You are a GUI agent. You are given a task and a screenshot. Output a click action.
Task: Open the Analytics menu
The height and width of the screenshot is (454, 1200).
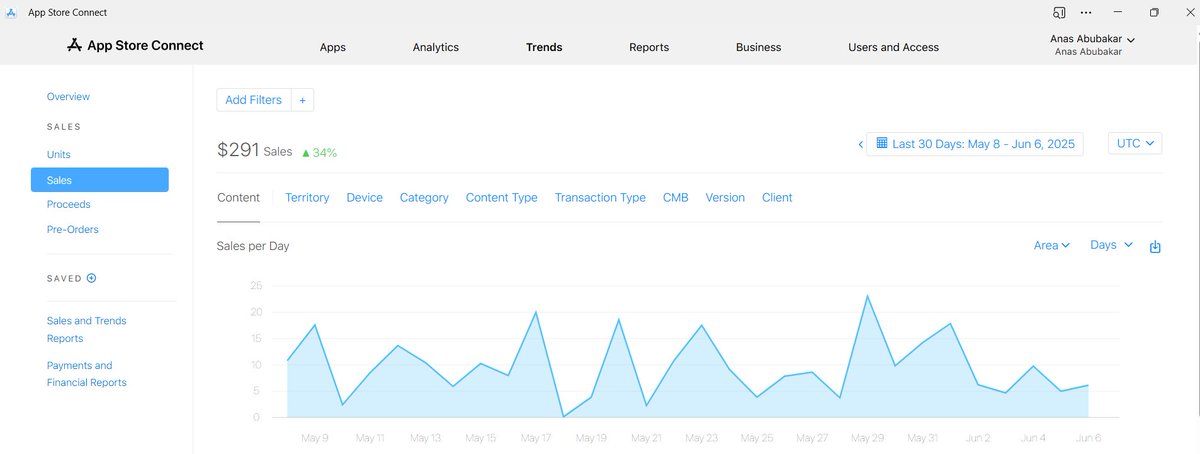(435, 47)
